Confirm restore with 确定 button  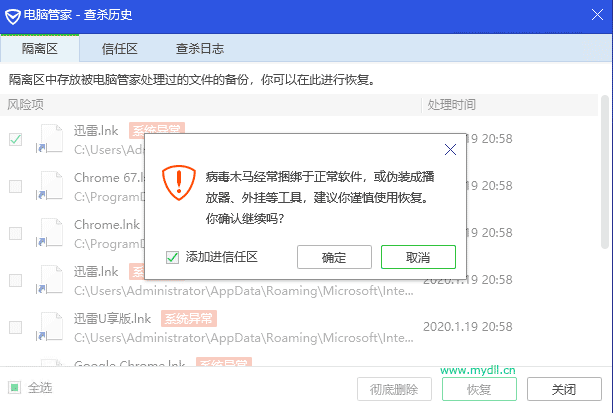[334, 257]
